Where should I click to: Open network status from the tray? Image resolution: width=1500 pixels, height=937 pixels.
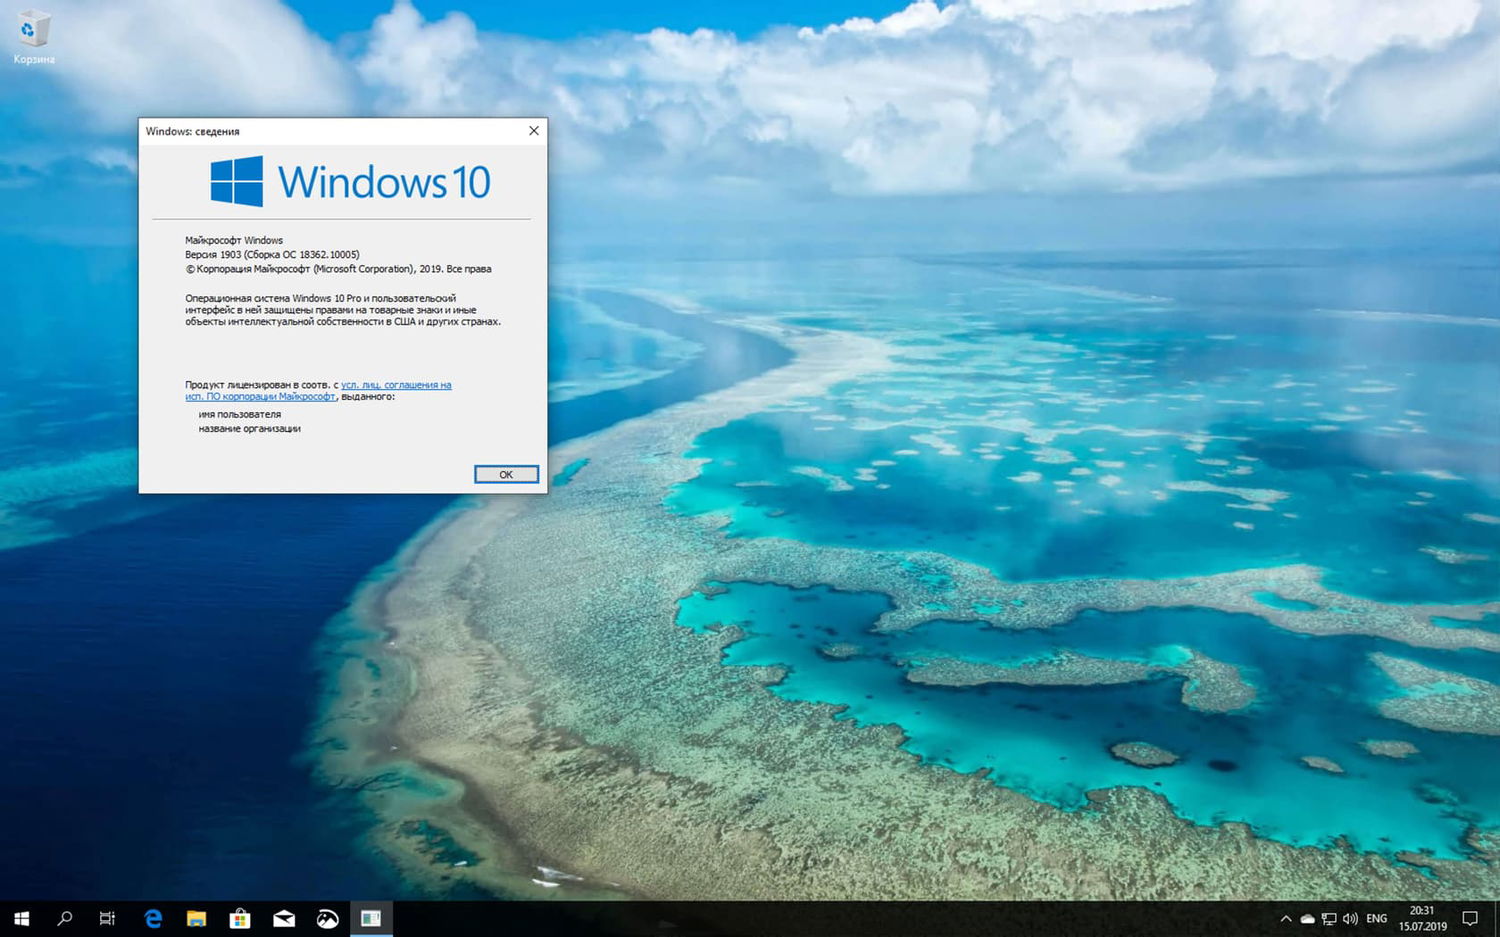point(1329,918)
